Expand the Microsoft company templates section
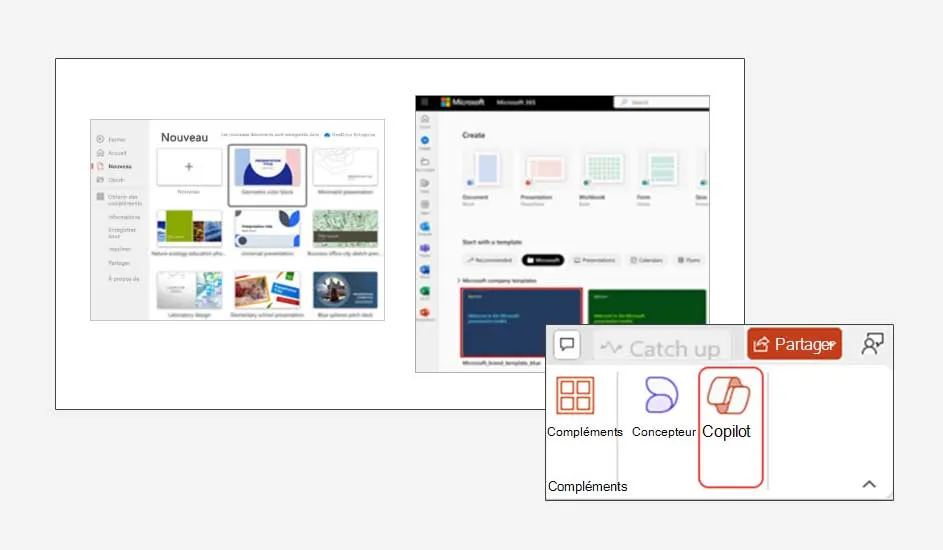This screenshot has width=943, height=550. tap(460, 281)
